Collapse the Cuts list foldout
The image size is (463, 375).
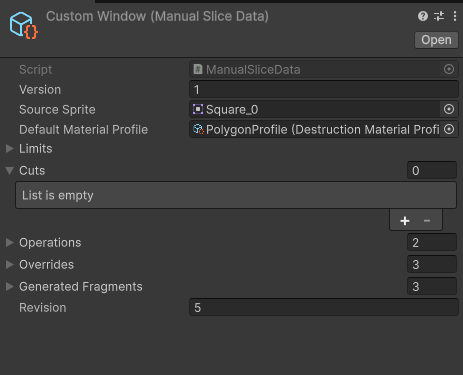10,171
